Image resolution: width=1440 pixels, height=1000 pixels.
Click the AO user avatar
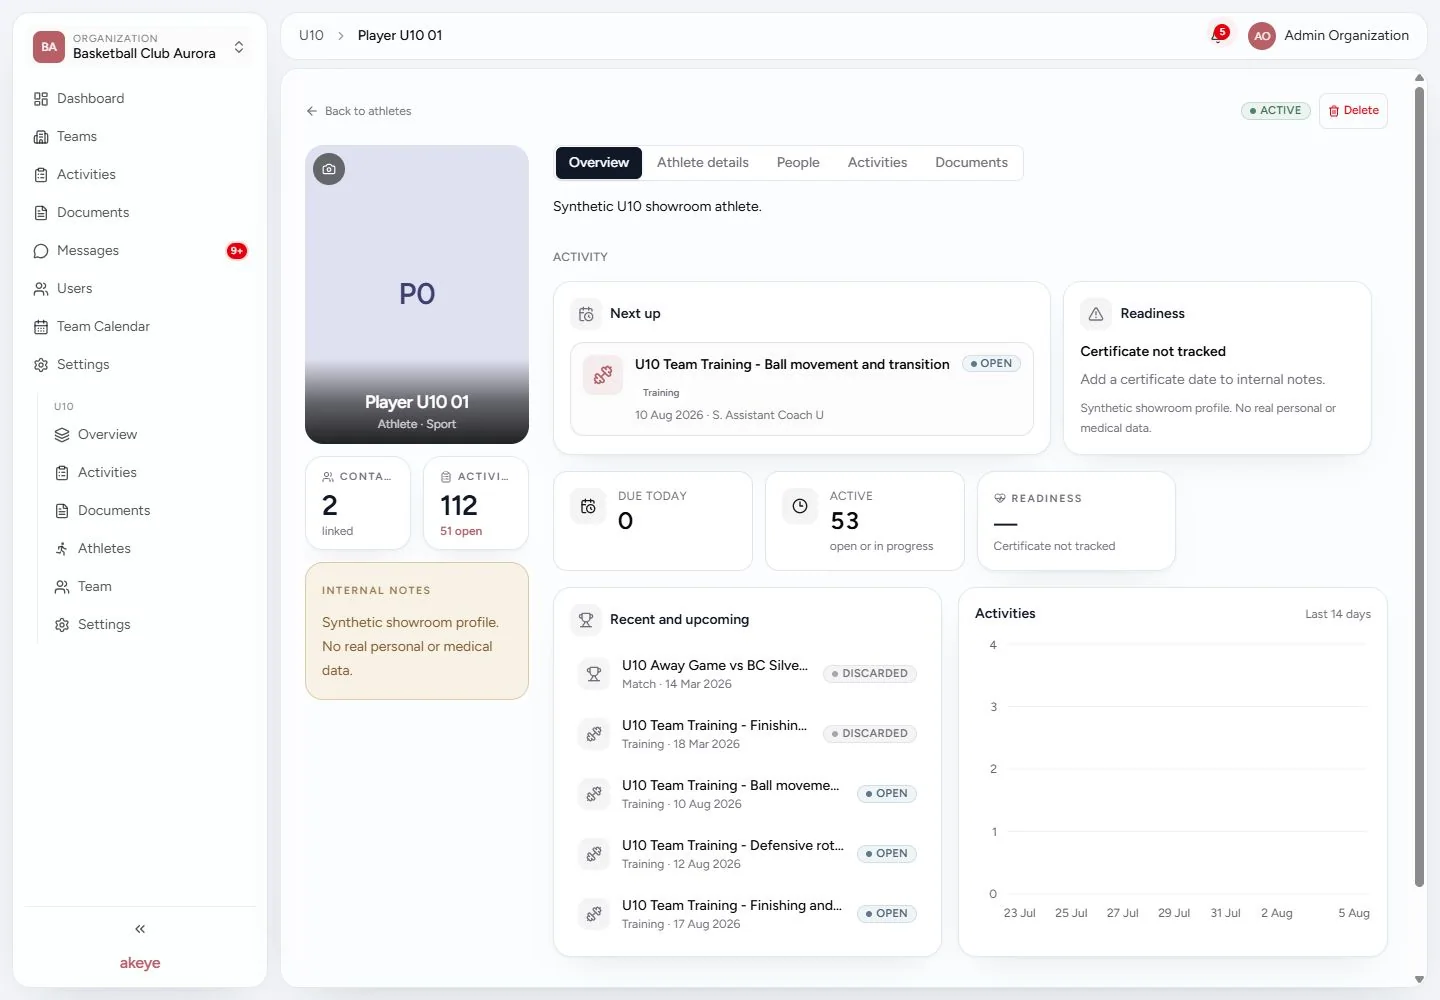(1262, 36)
